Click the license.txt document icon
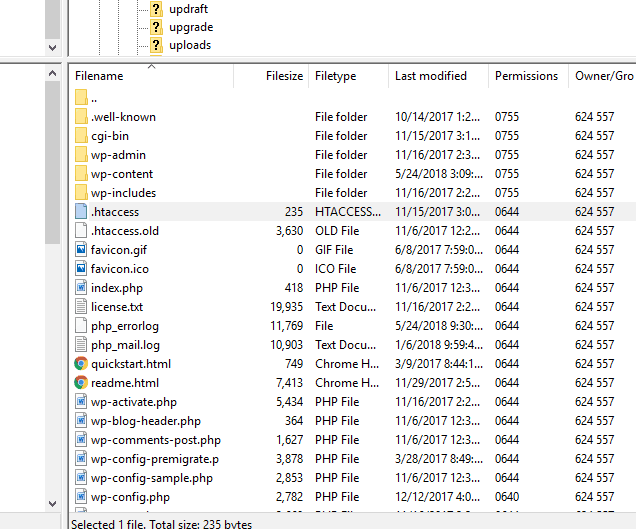The width and height of the screenshot is (636, 529). pos(81,307)
